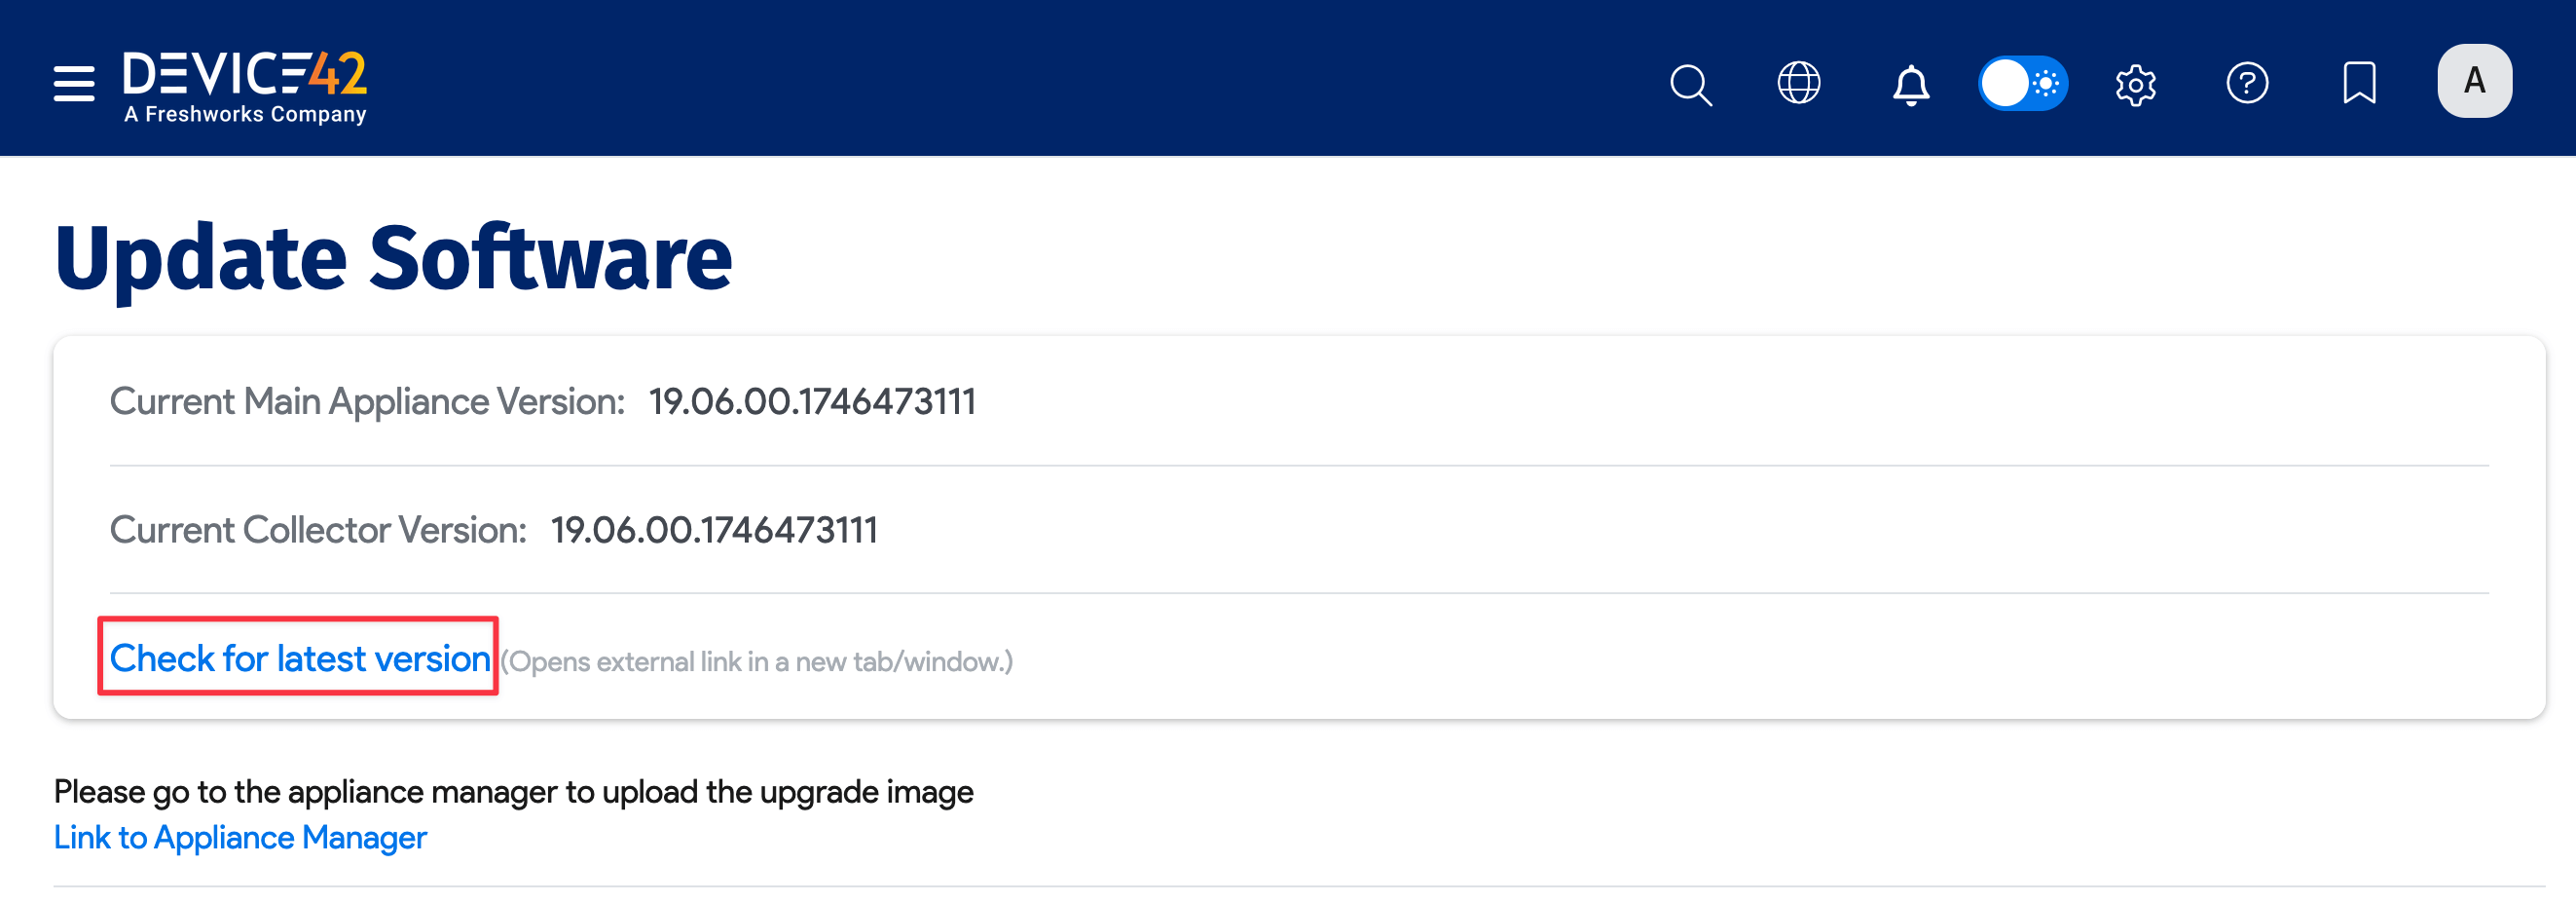Open the Link to Appliance Manager
The image size is (2576, 902).
coord(241,838)
